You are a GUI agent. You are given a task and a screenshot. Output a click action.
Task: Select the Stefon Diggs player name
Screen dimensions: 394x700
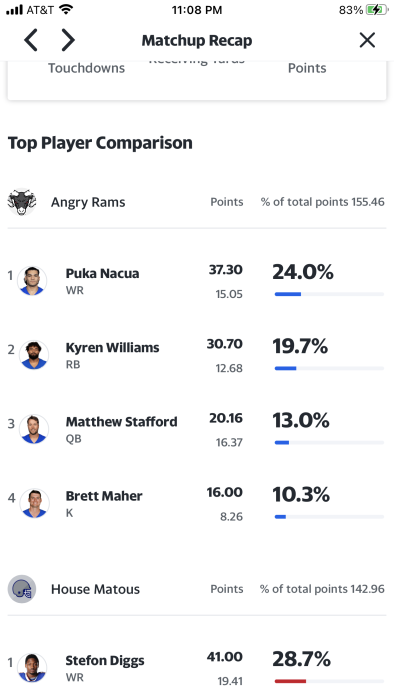coord(105,661)
